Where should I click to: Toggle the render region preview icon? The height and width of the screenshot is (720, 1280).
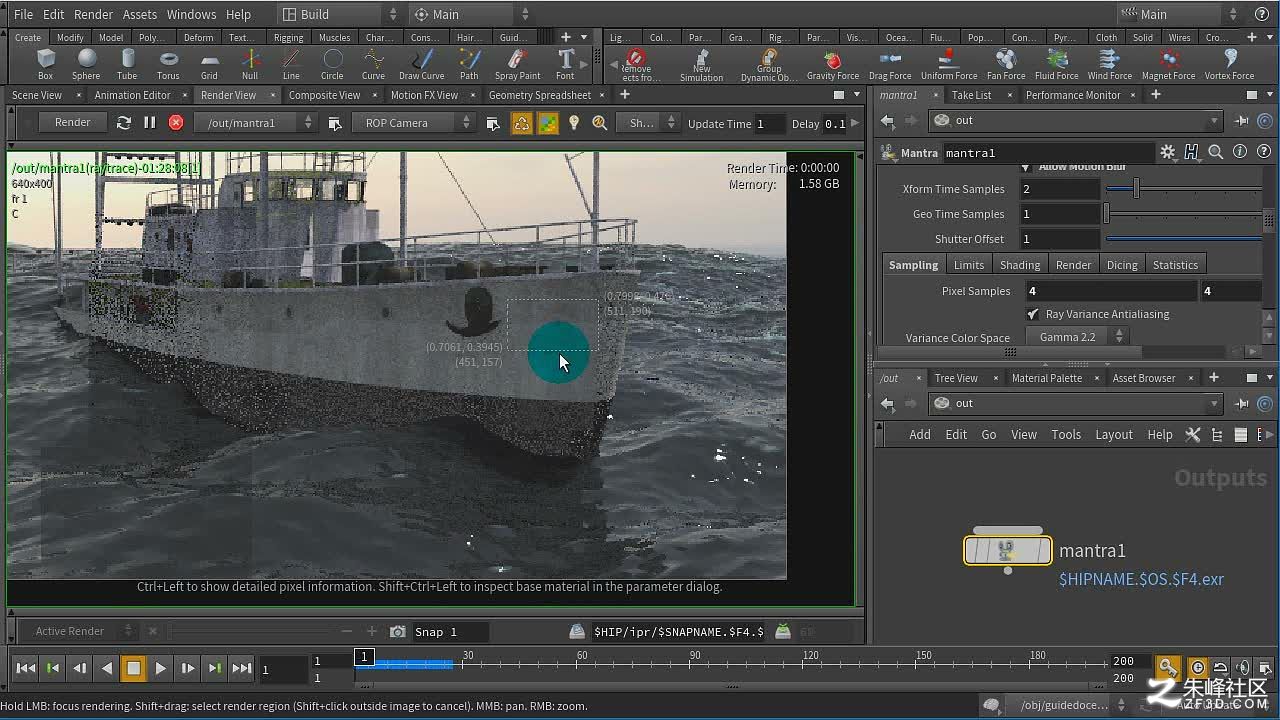(547, 123)
